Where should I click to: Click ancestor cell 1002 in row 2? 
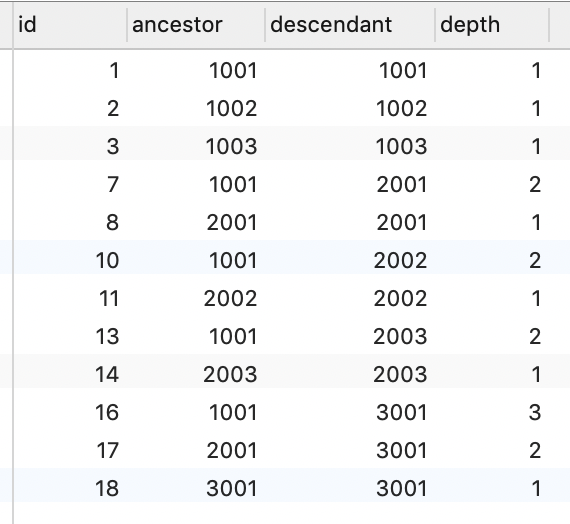click(232, 108)
